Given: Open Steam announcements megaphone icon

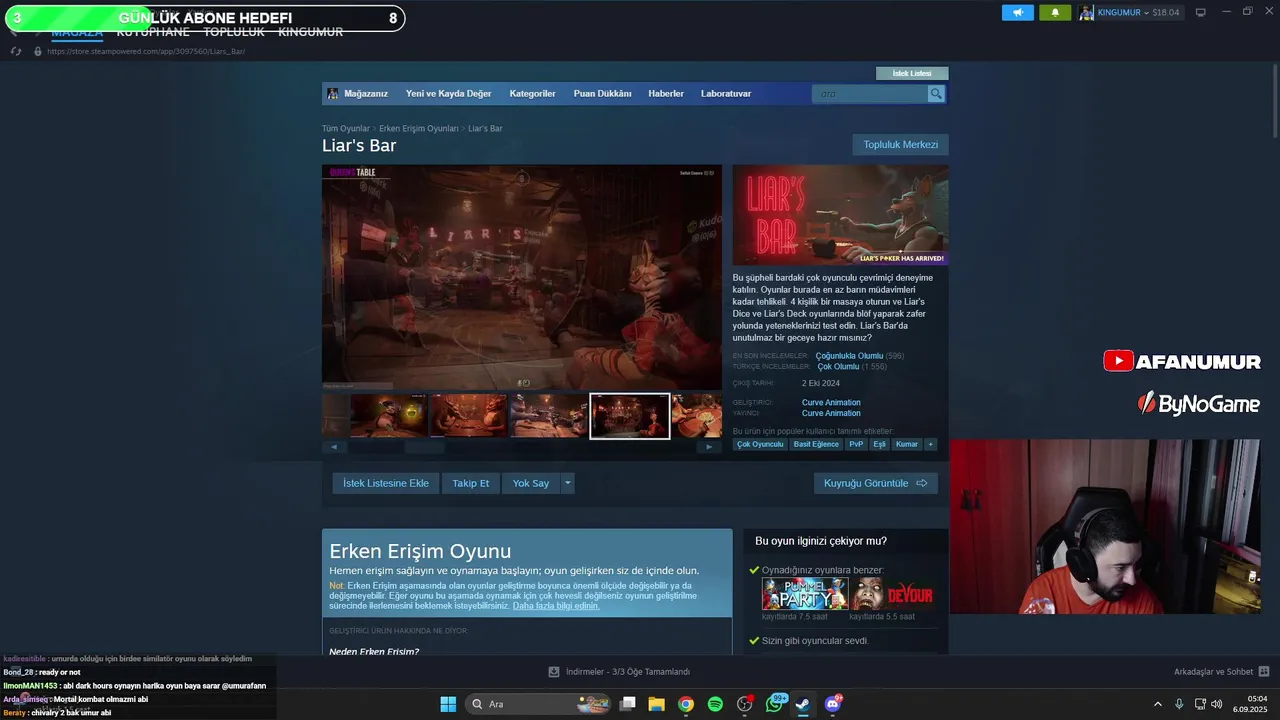Looking at the screenshot, I should [1017, 13].
